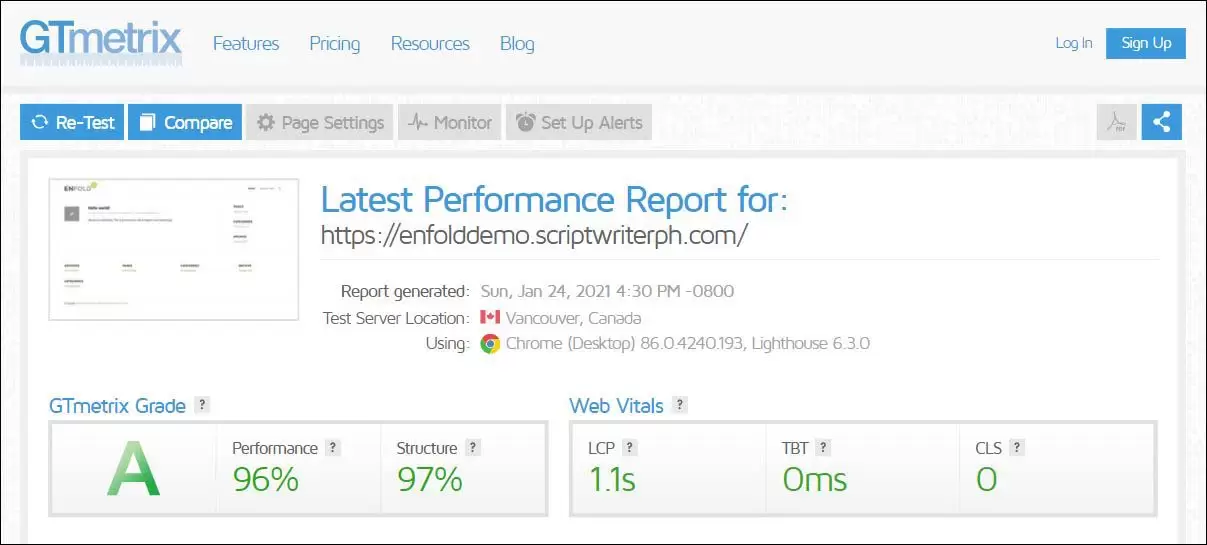Click the GTmetrix logo

[x=101, y=42]
